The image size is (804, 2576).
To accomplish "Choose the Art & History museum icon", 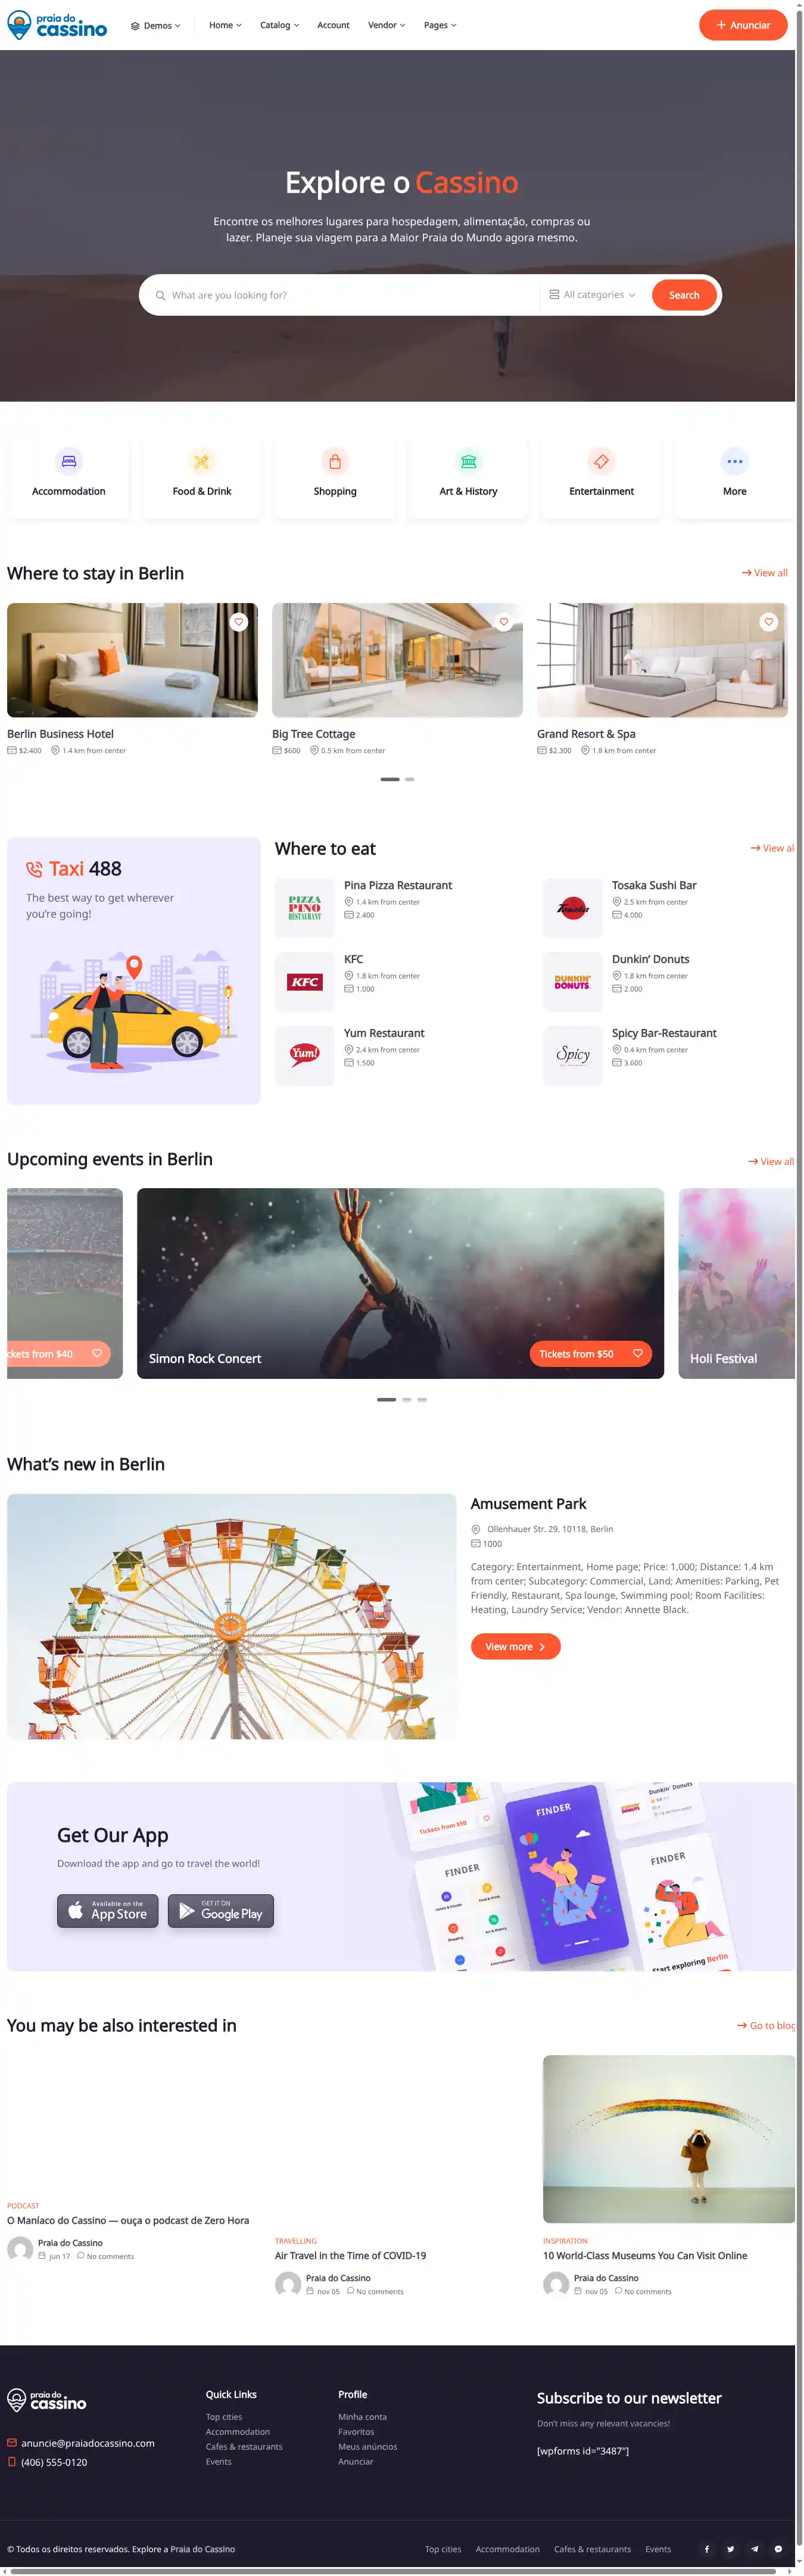I will tap(468, 461).
